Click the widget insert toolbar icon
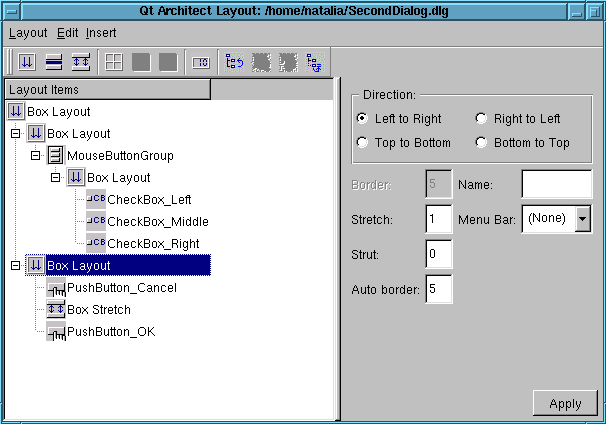The width and height of the screenshot is (606, 424). (x=201, y=62)
